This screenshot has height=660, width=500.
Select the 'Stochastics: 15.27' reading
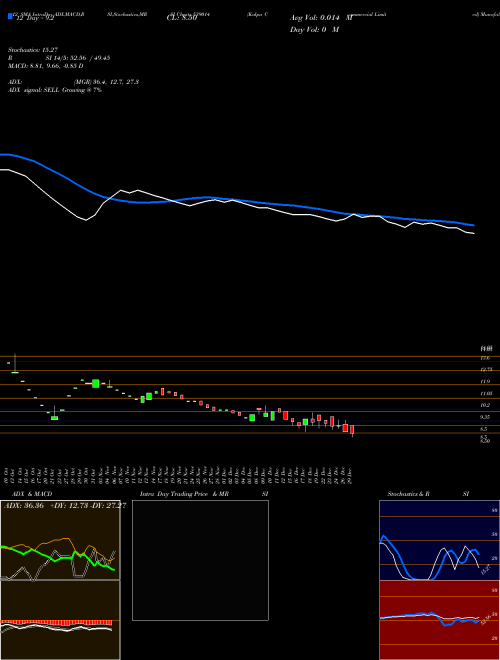tap(32, 50)
